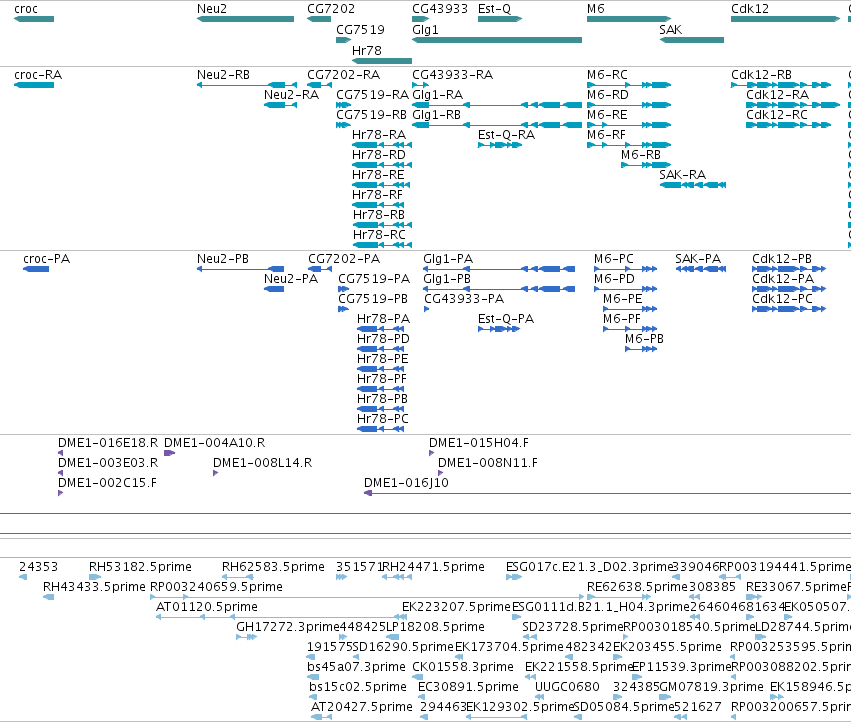Image resolution: width=851 pixels, height=722 pixels.
Task: Select the DME1-008L14.R marker
Action: [x=215, y=473]
